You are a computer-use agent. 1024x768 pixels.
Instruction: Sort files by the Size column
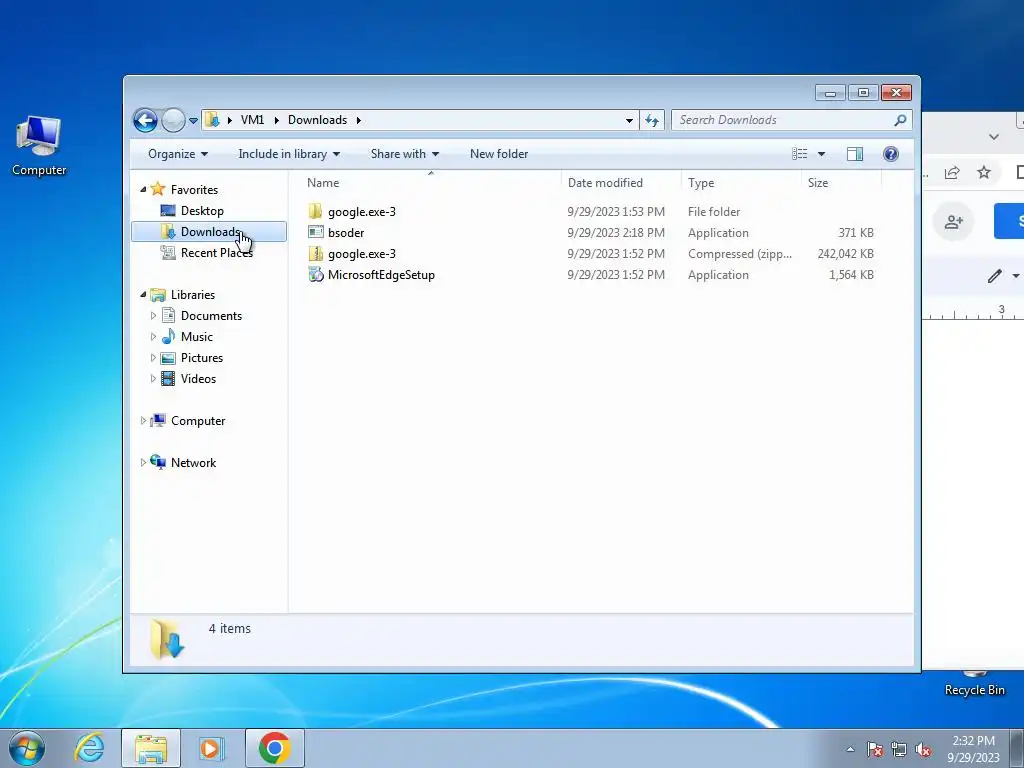841,183
